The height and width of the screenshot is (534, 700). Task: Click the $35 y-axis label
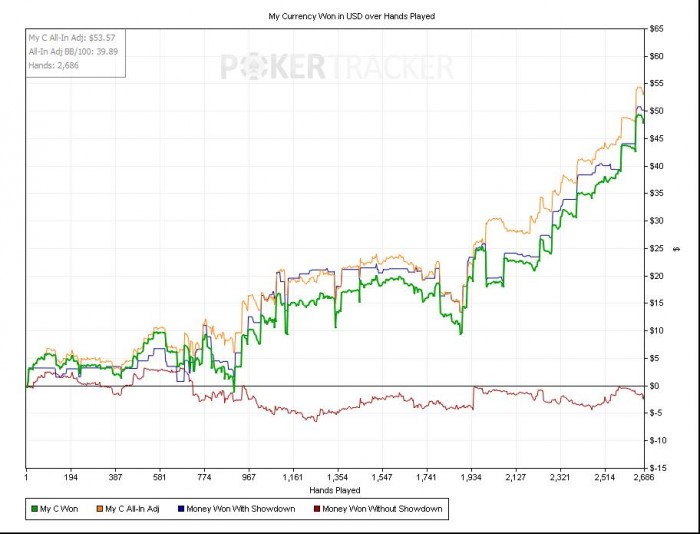click(656, 193)
